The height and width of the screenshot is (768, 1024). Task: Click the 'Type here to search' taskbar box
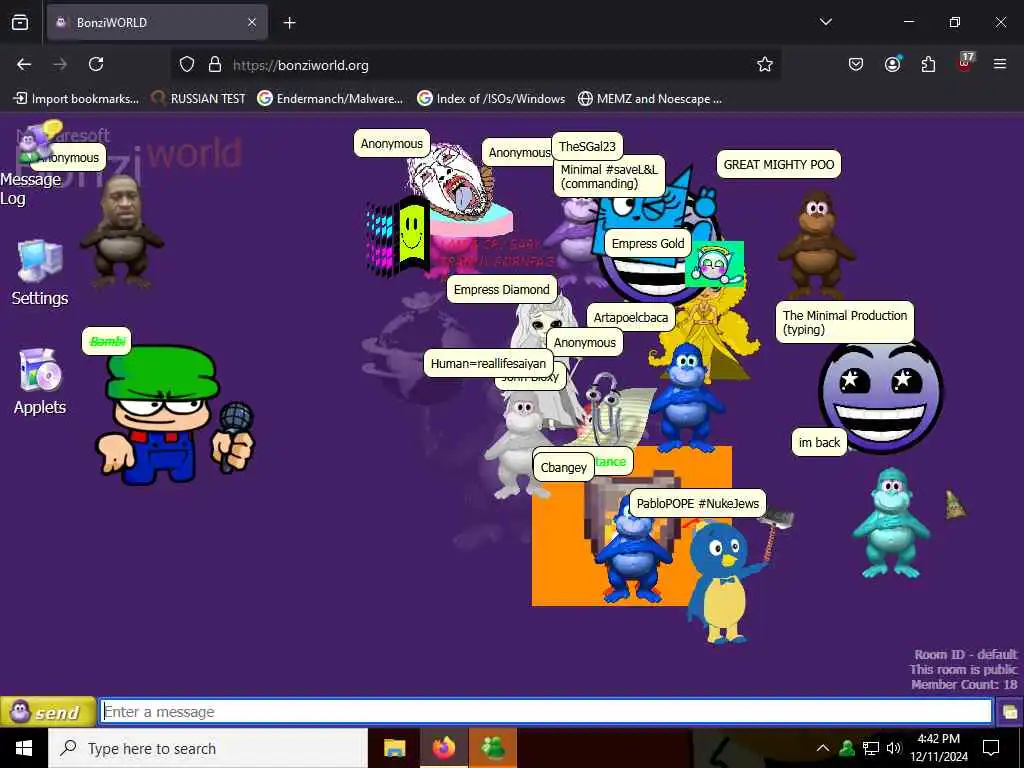208,748
